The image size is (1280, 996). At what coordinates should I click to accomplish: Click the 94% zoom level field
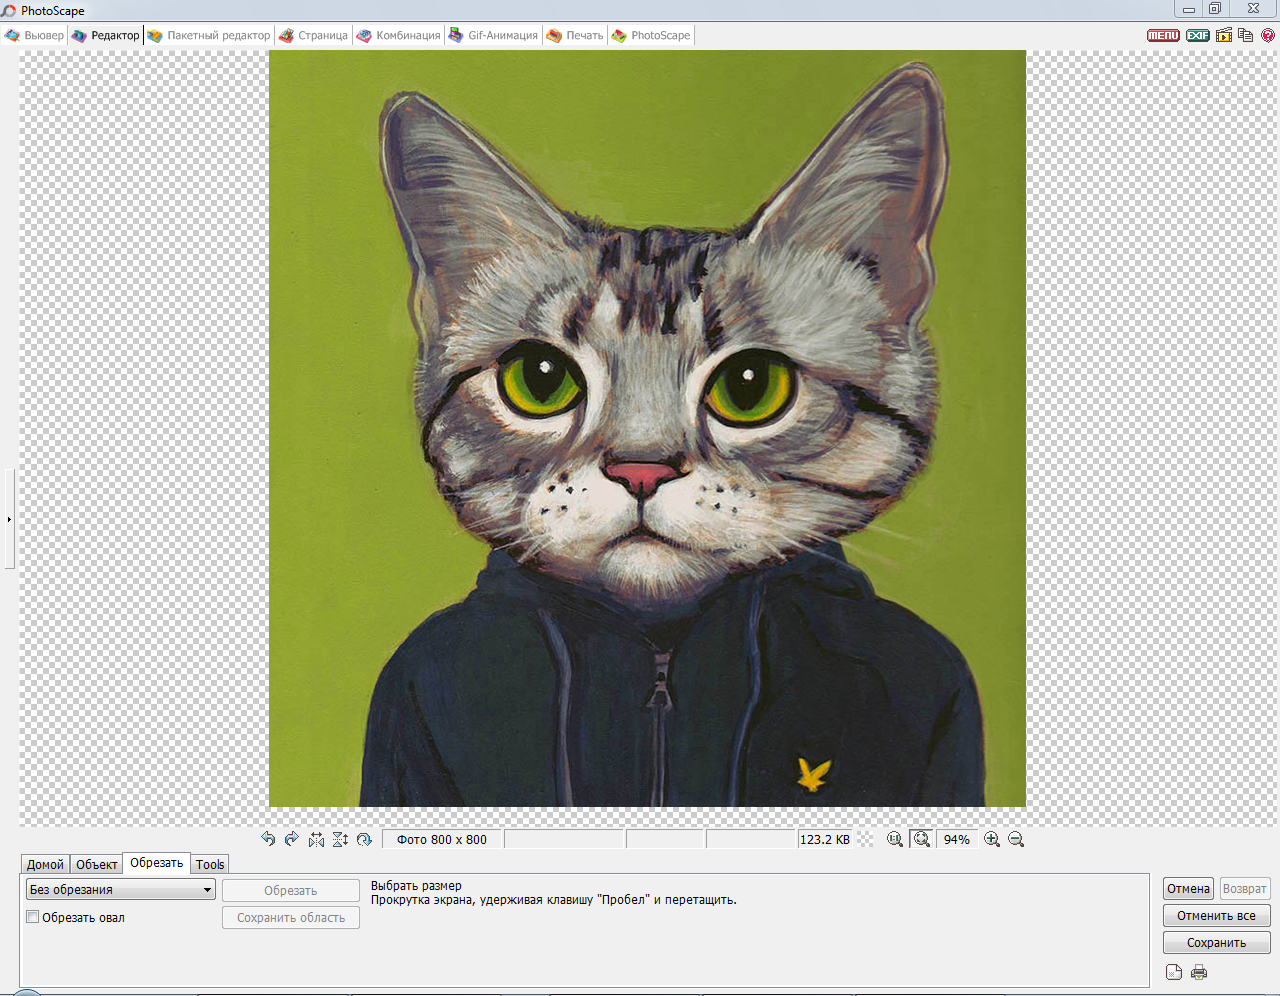point(956,839)
